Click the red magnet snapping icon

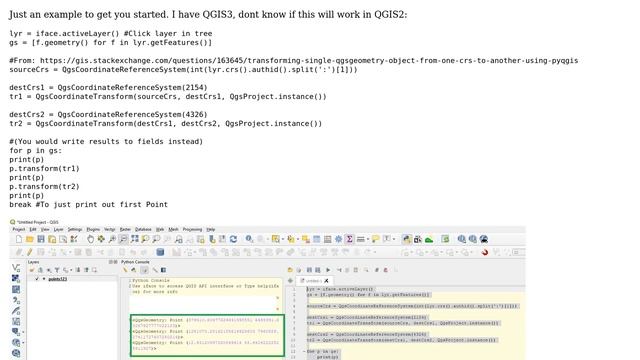tap(484, 252)
